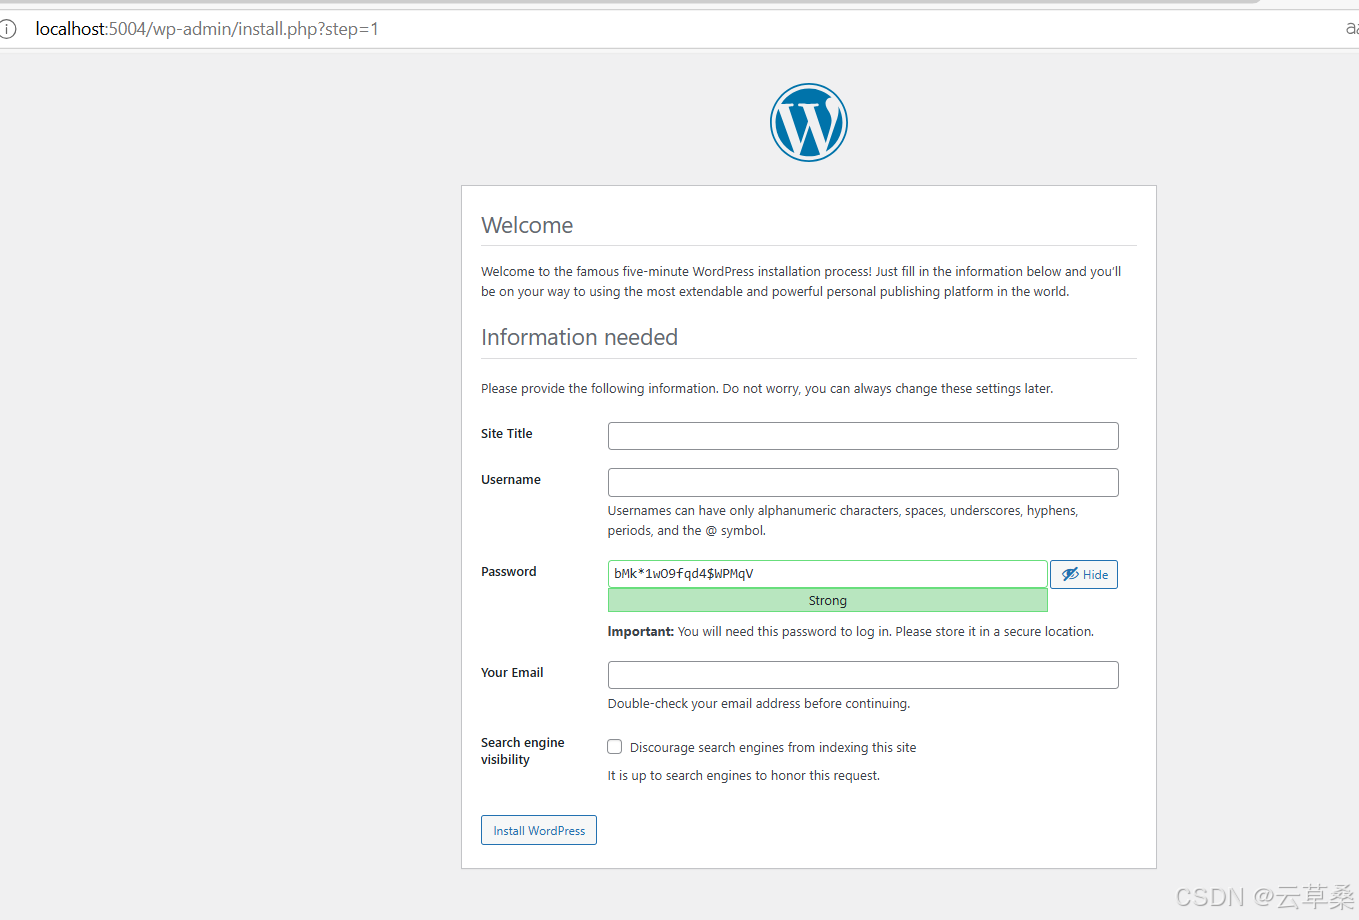Screen dimensions: 1359x920
Task: Click the Information needed heading
Action: click(579, 337)
